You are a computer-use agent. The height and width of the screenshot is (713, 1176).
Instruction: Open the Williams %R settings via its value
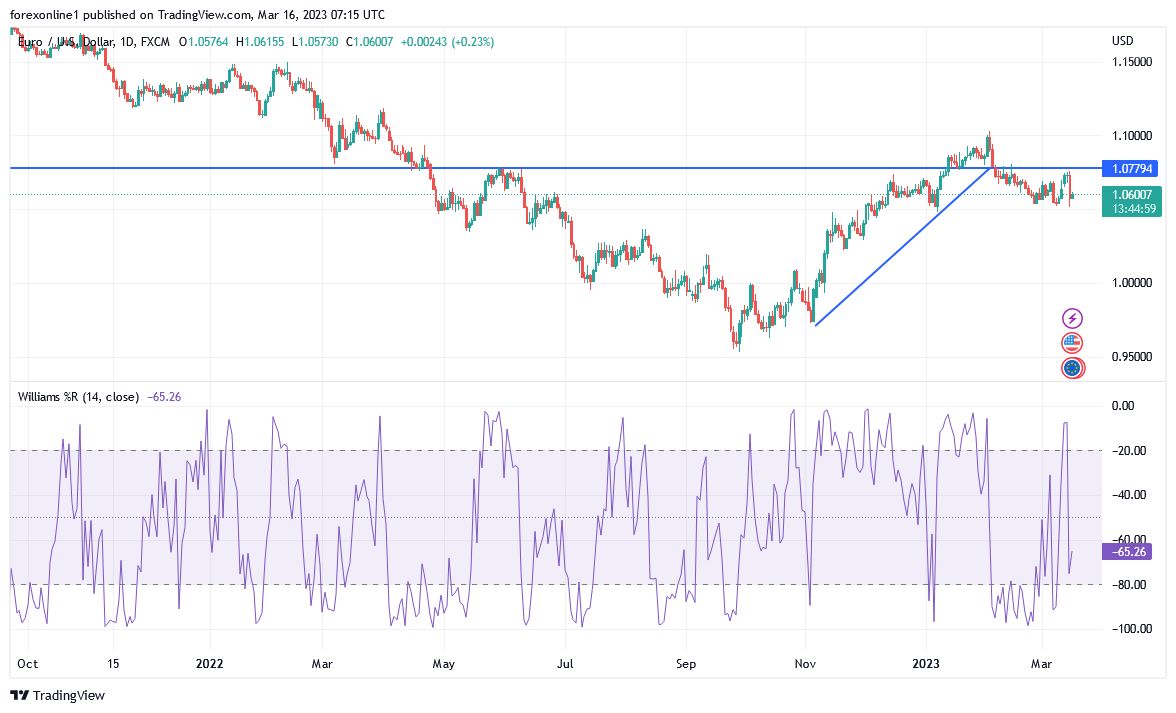(x=163, y=397)
